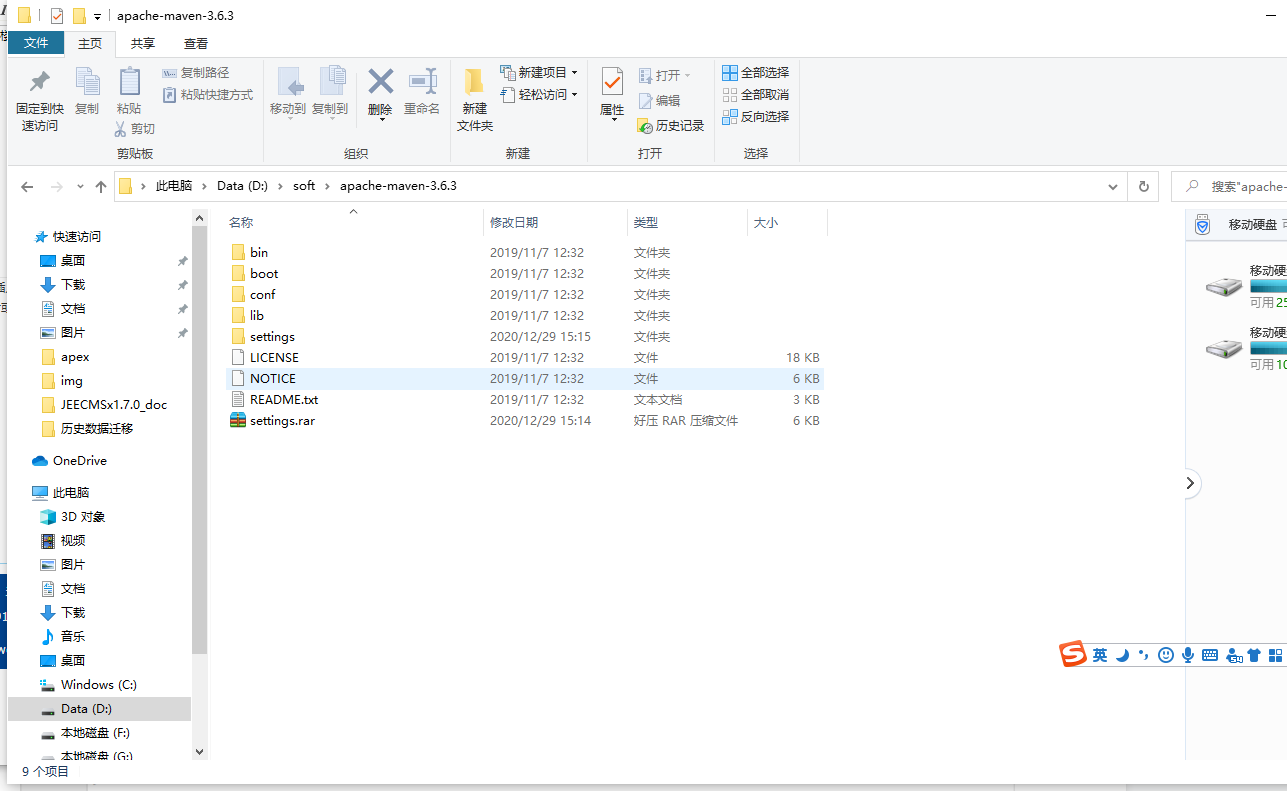Click 'Data (D:)' in the address breadcrumb
The width and height of the screenshot is (1287, 791).
[x=244, y=186]
